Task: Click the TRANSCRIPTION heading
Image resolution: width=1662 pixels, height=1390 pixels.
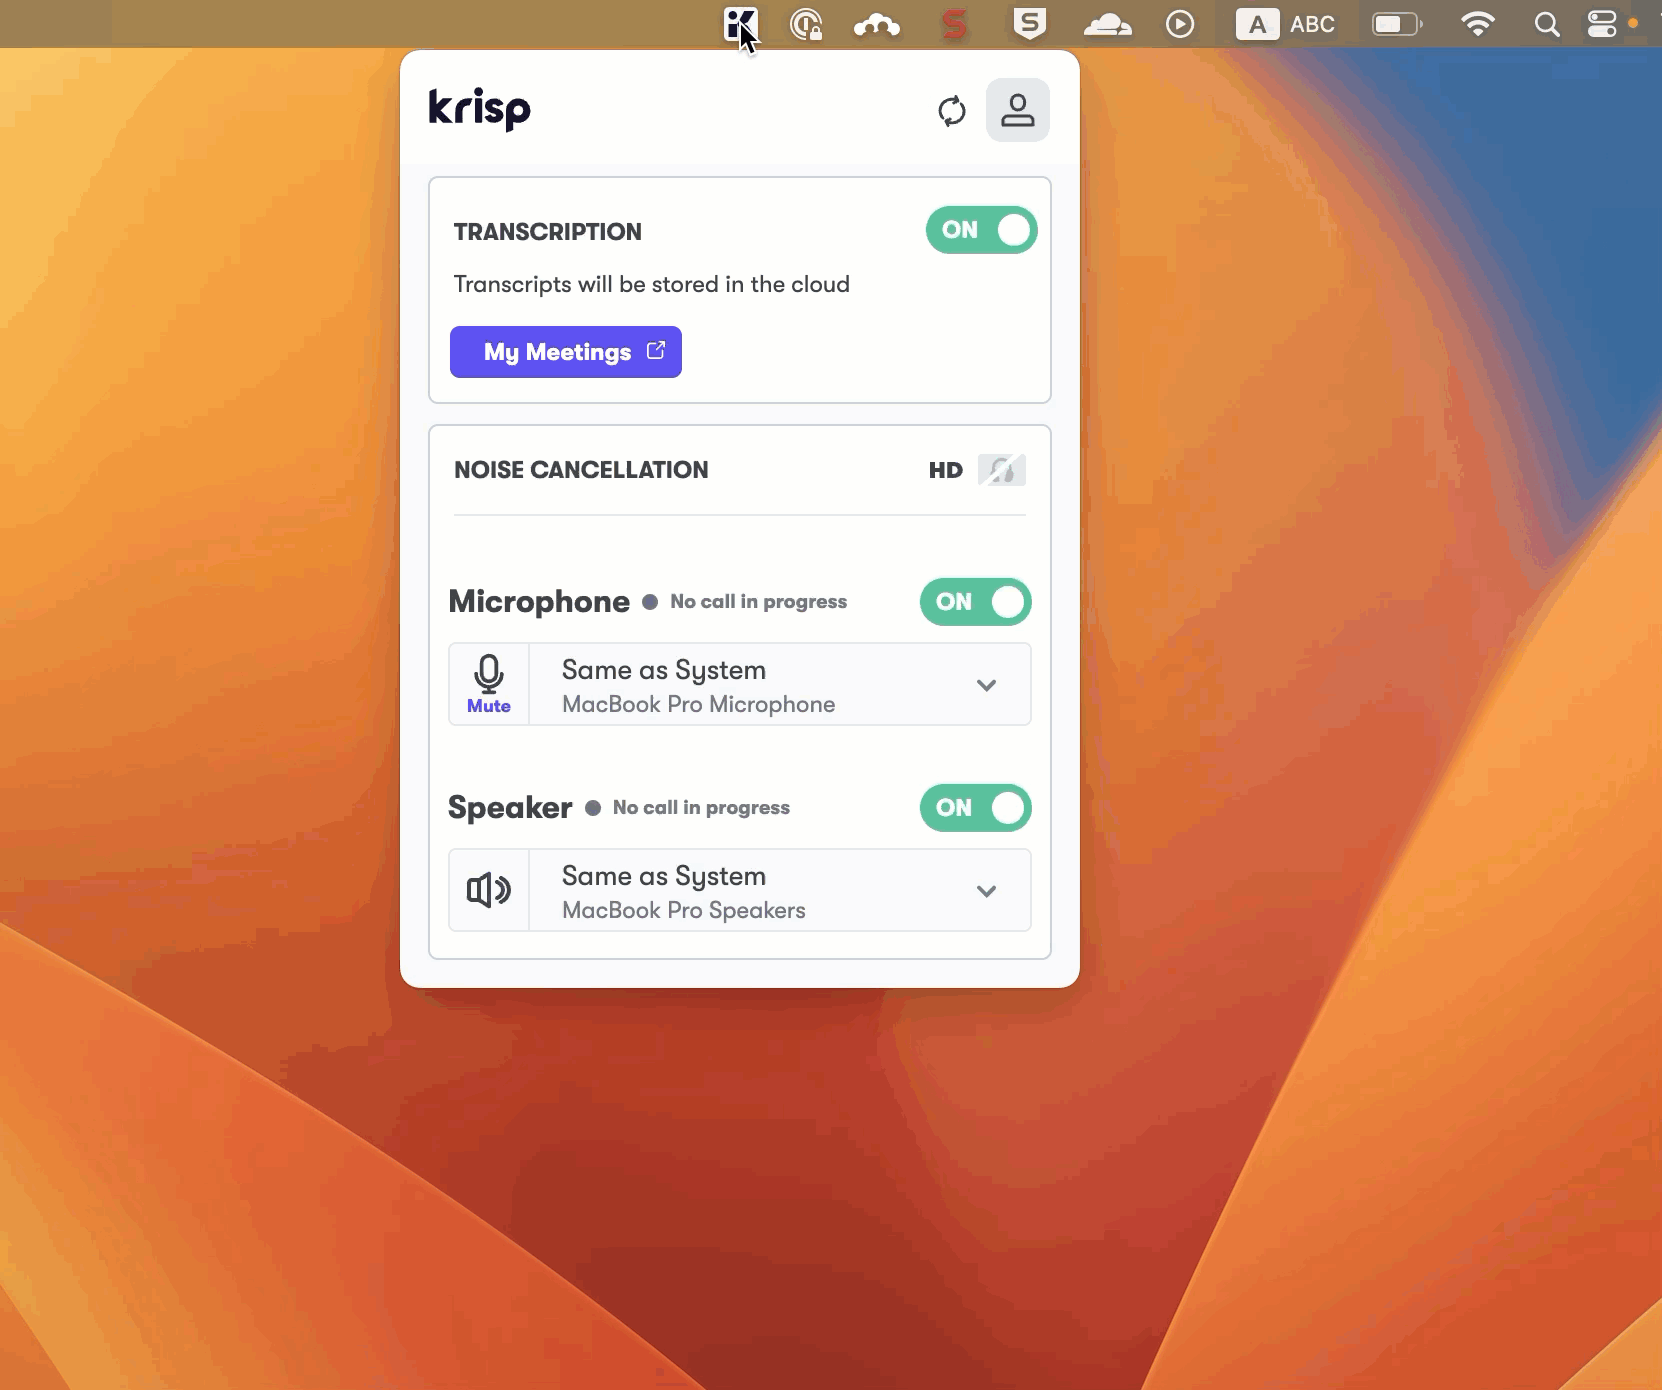Action: point(548,232)
